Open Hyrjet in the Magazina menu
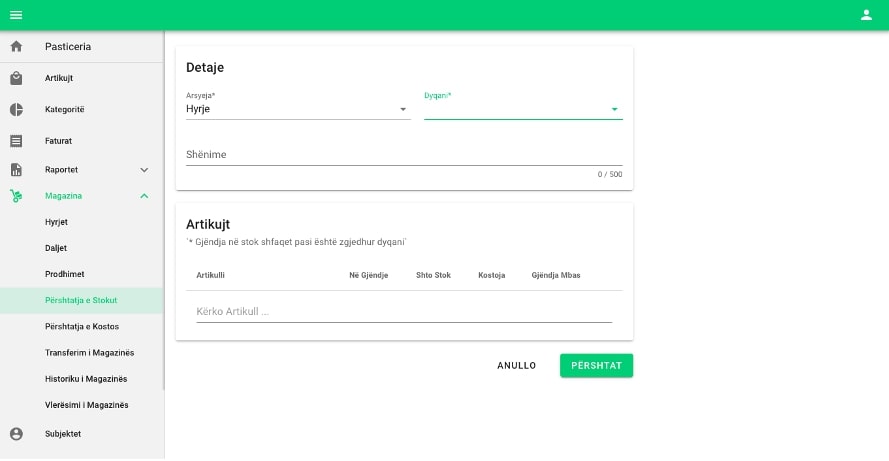This screenshot has height=461, width=889. 57,222
